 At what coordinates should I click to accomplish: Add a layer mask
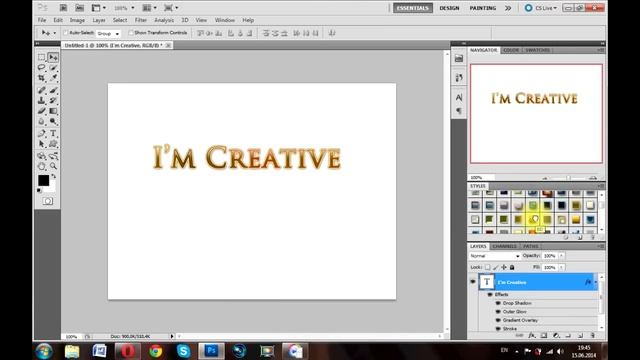click(544, 336)
